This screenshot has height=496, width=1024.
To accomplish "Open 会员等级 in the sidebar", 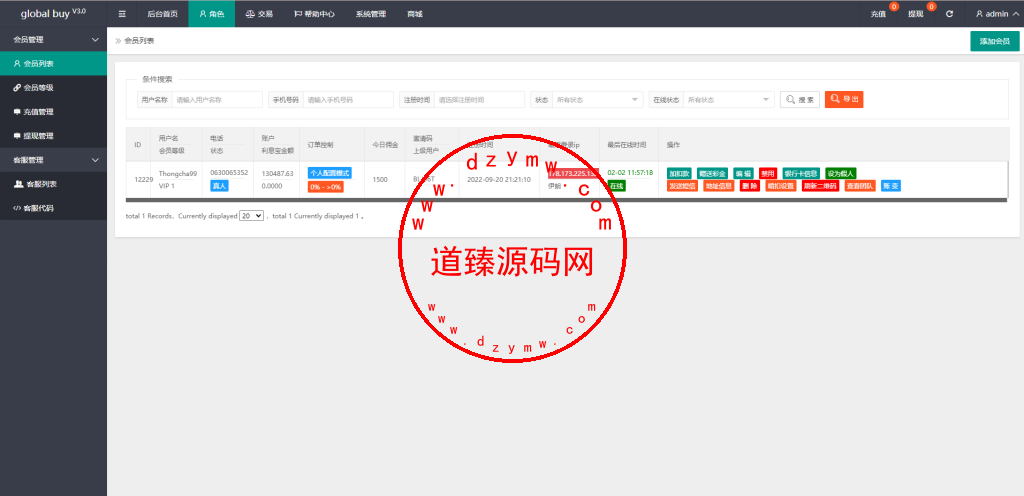I will tap(54, 87).
